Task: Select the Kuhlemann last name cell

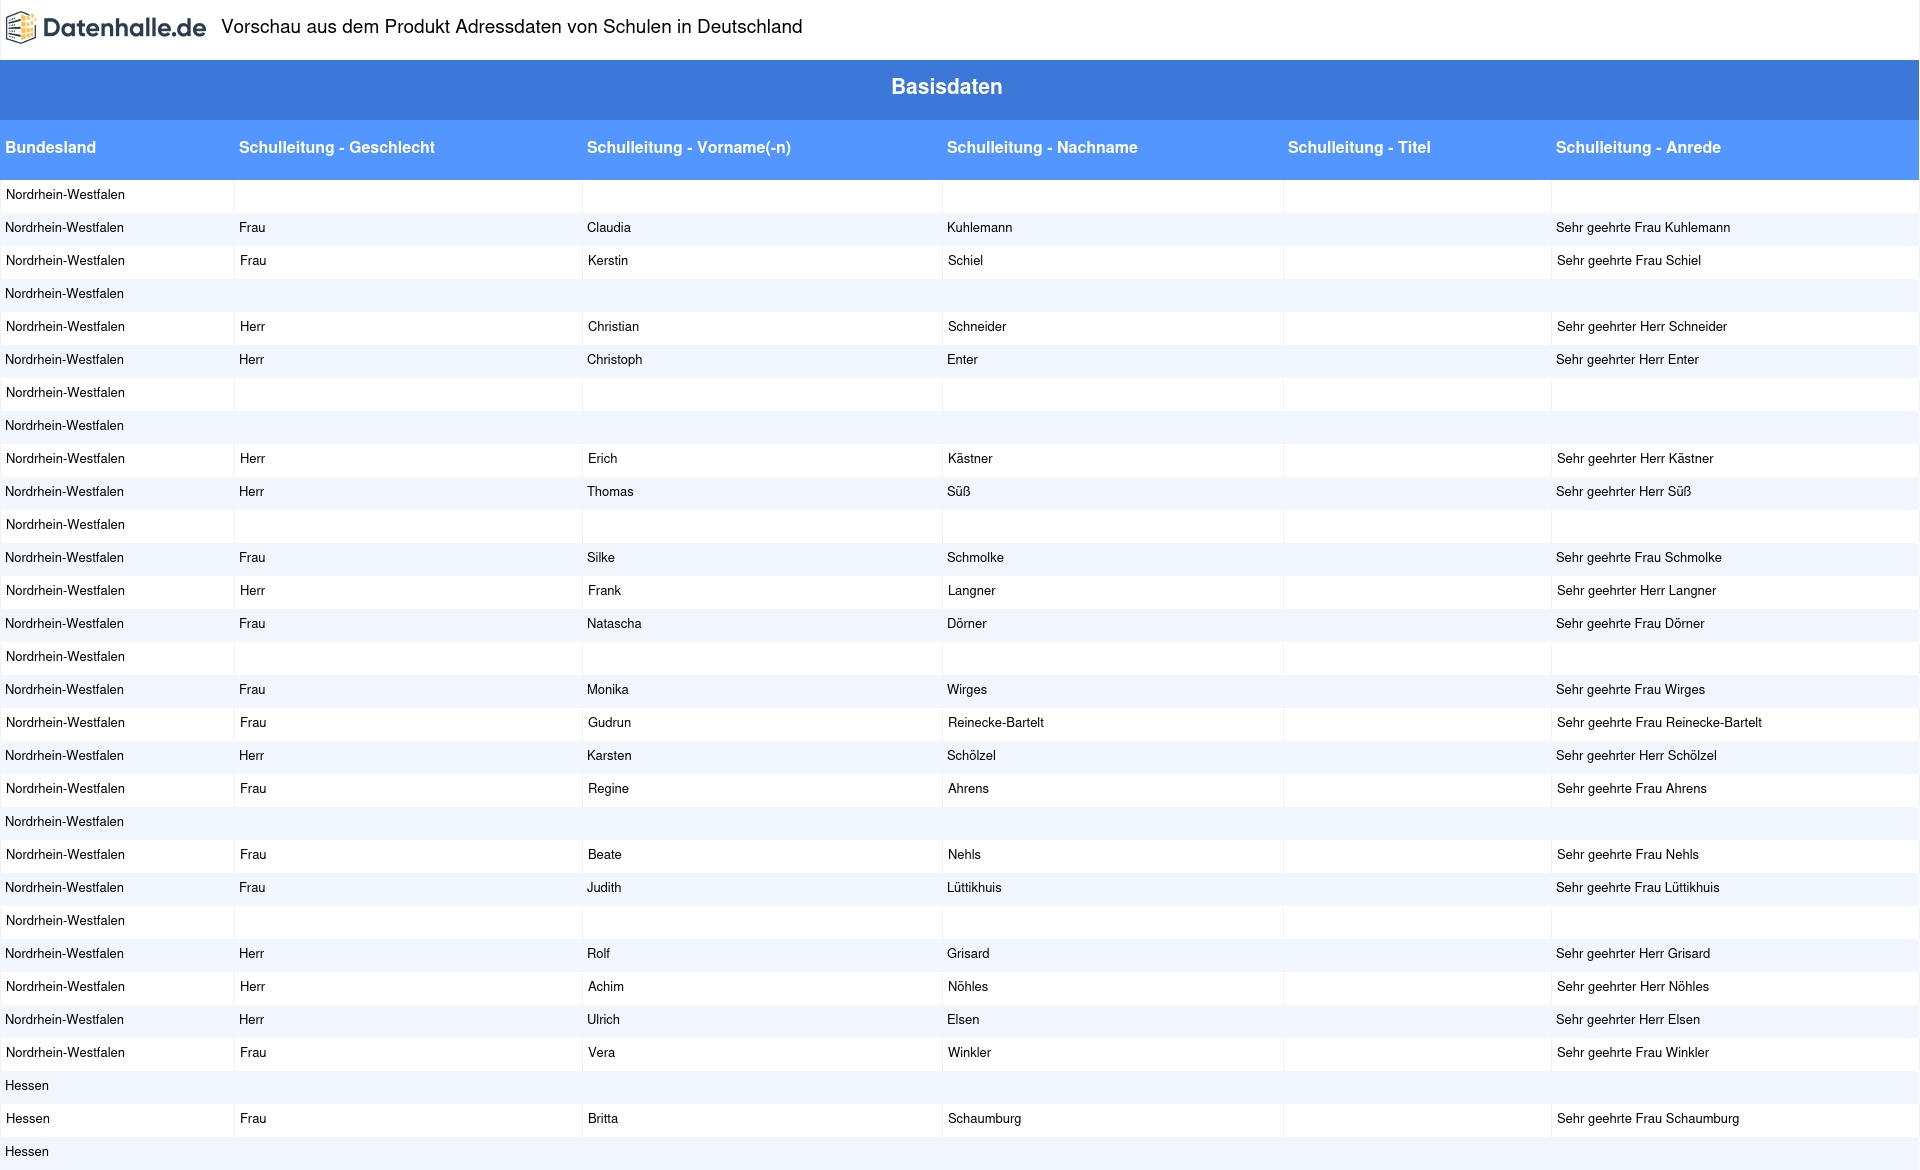Action: point(979,228)
